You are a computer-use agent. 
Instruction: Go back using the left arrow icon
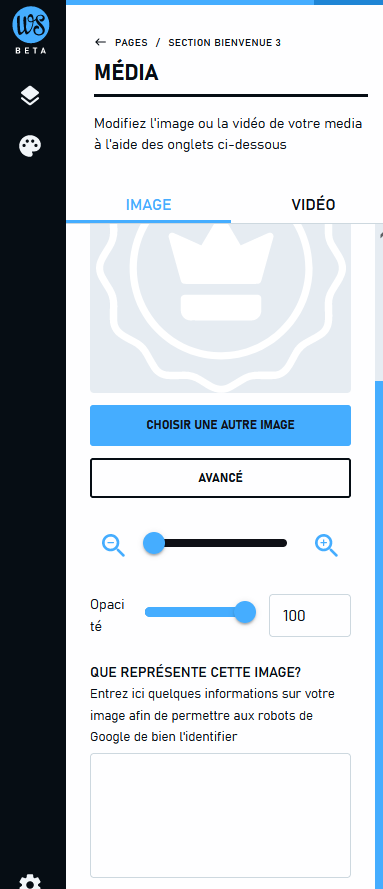pyautogui.click(x=101, y=43)
